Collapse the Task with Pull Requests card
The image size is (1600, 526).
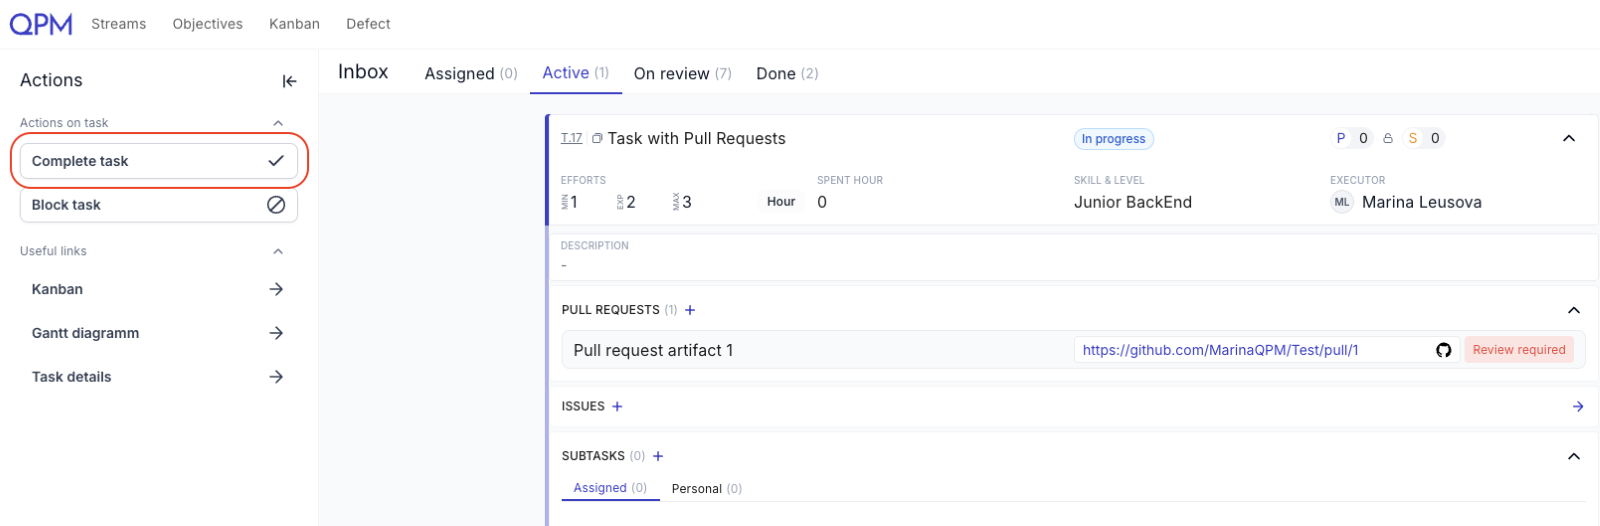pos(1569,139)
